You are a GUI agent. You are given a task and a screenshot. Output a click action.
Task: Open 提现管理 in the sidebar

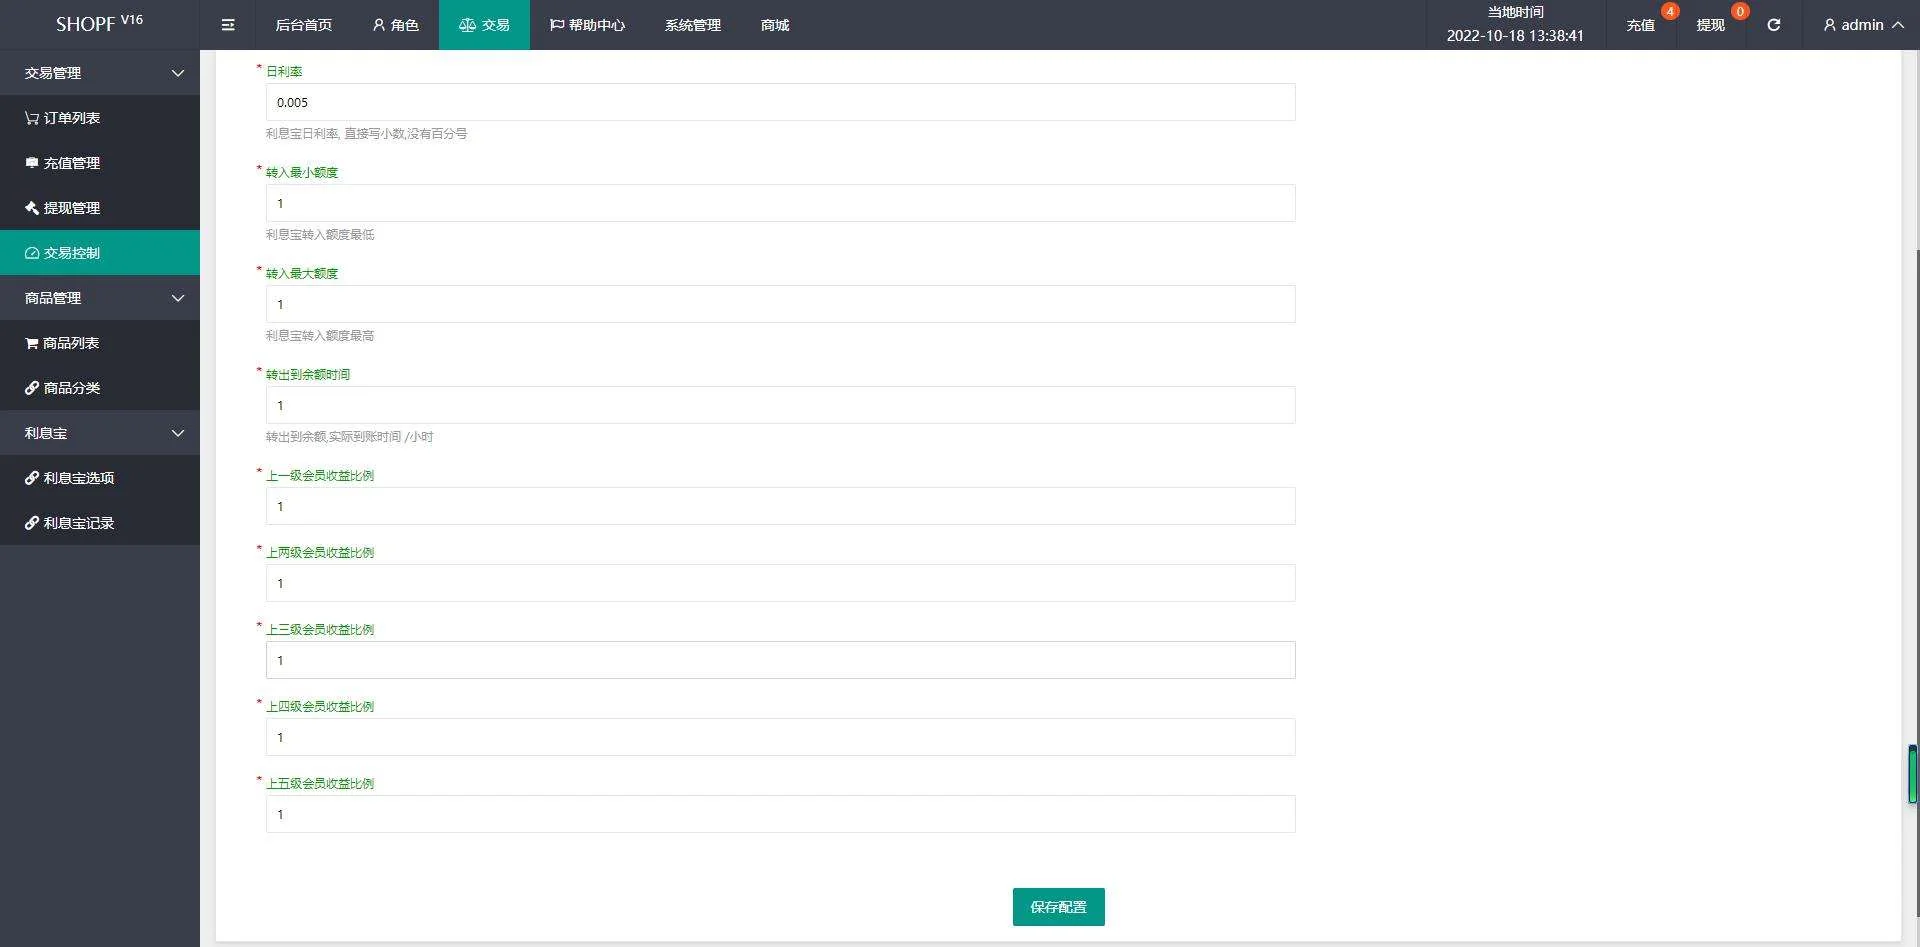(x=63, y=208)
